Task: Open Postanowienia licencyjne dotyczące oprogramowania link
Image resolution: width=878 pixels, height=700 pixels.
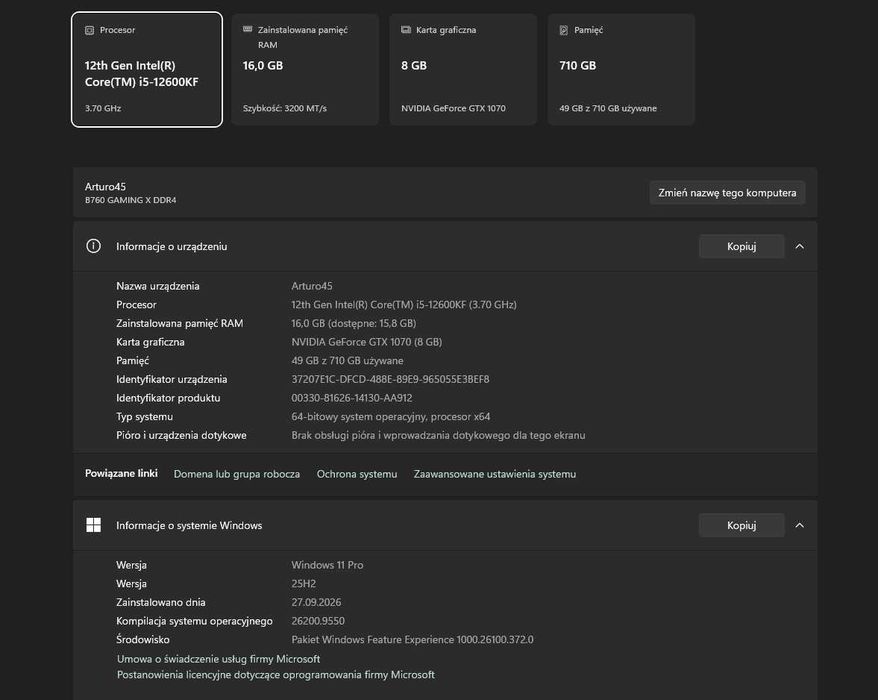Action: coord(275,675)
